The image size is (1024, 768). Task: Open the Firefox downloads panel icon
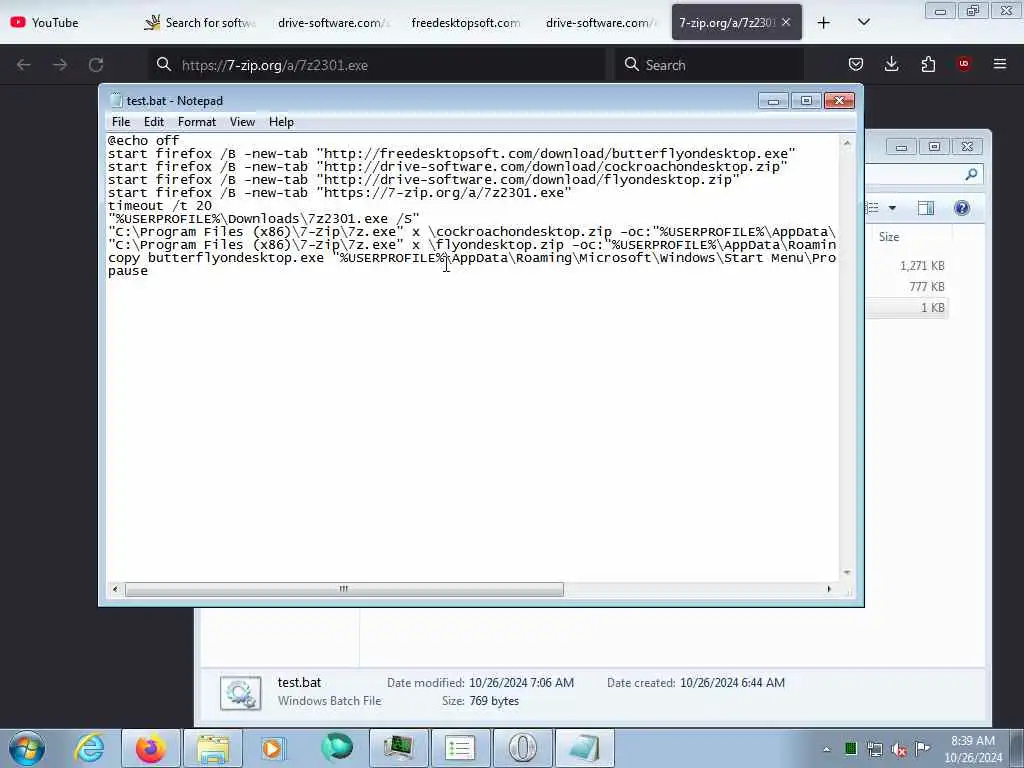[x=891, y=64]
